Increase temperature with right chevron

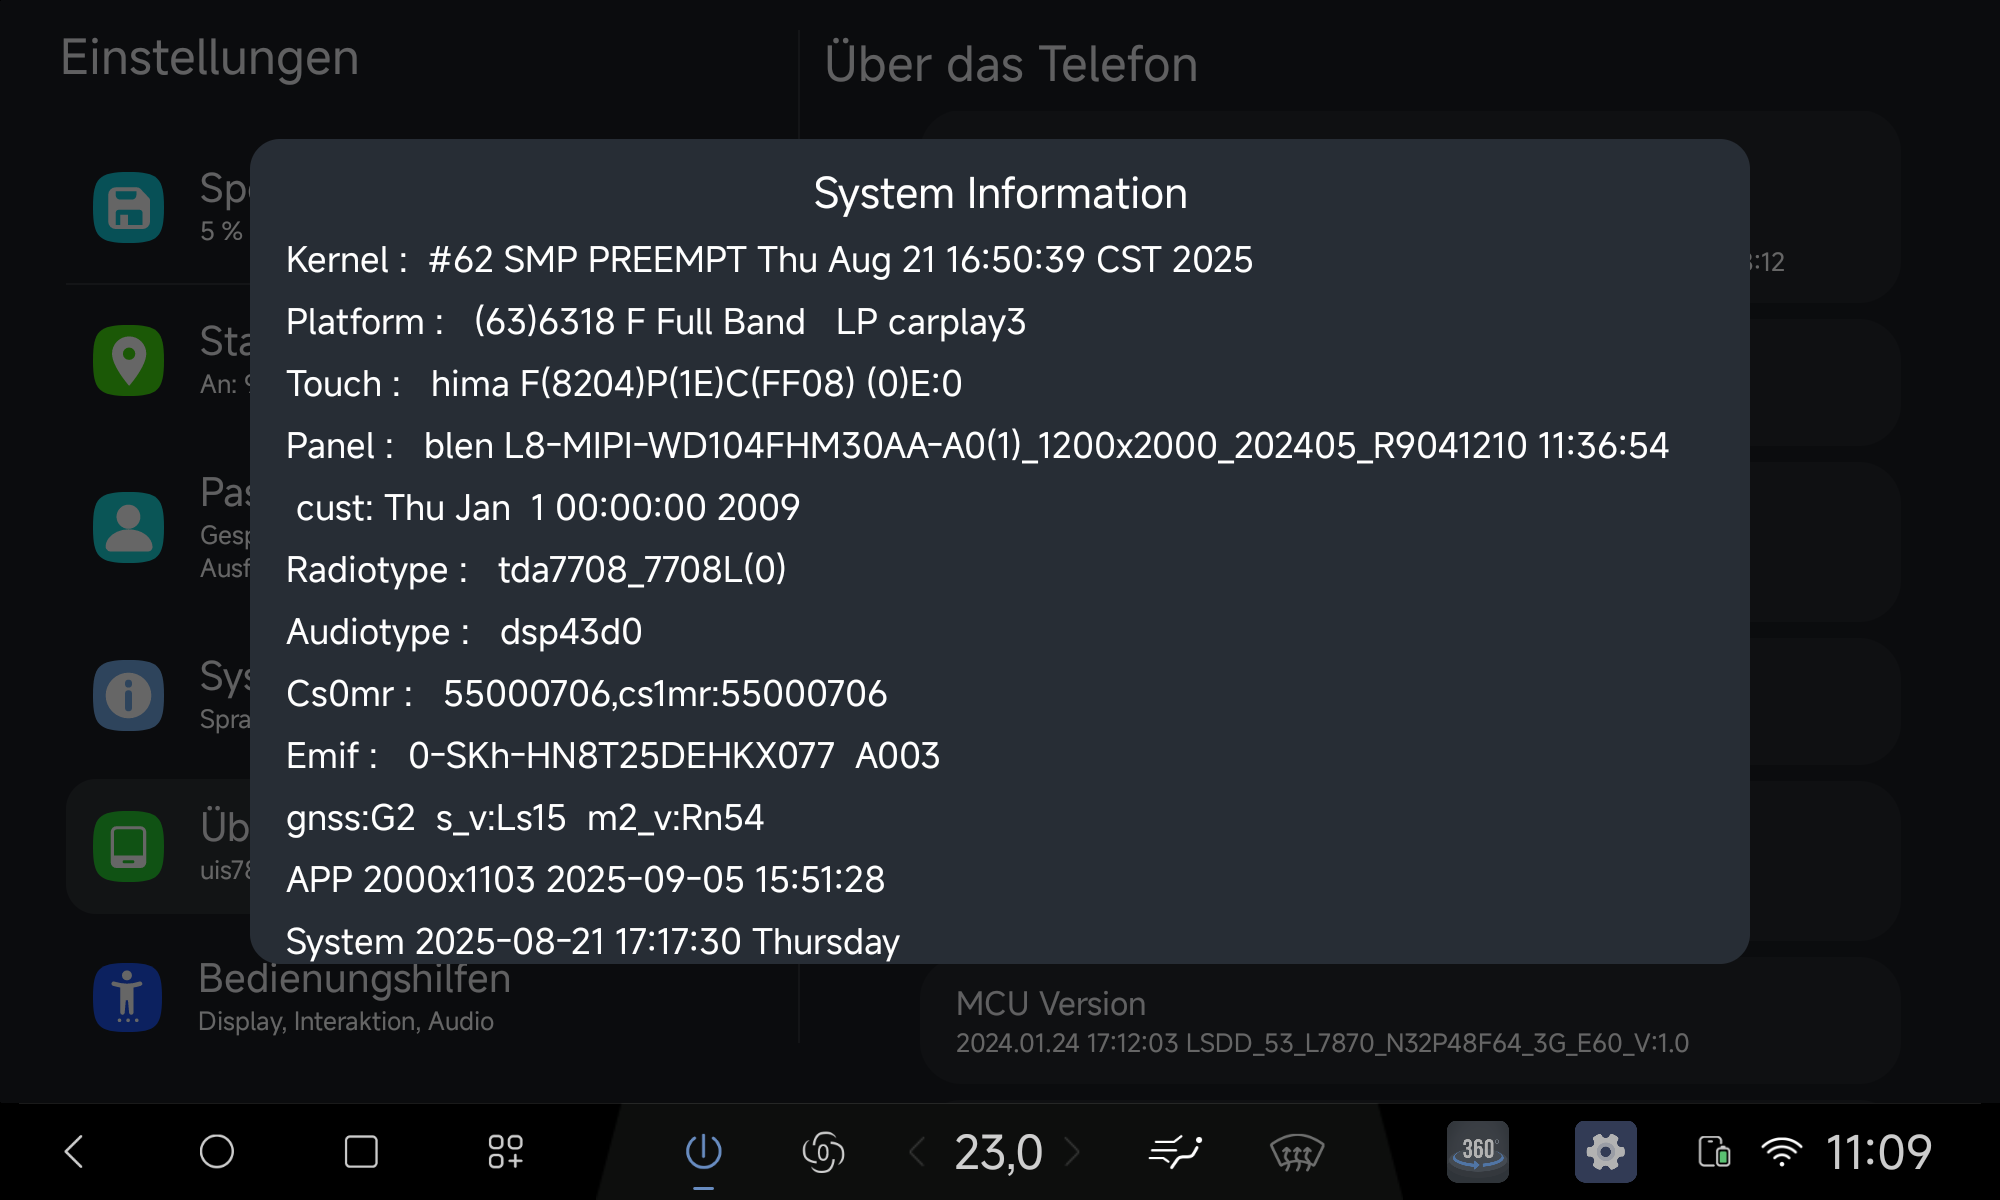click(x=1072, y=1151)
